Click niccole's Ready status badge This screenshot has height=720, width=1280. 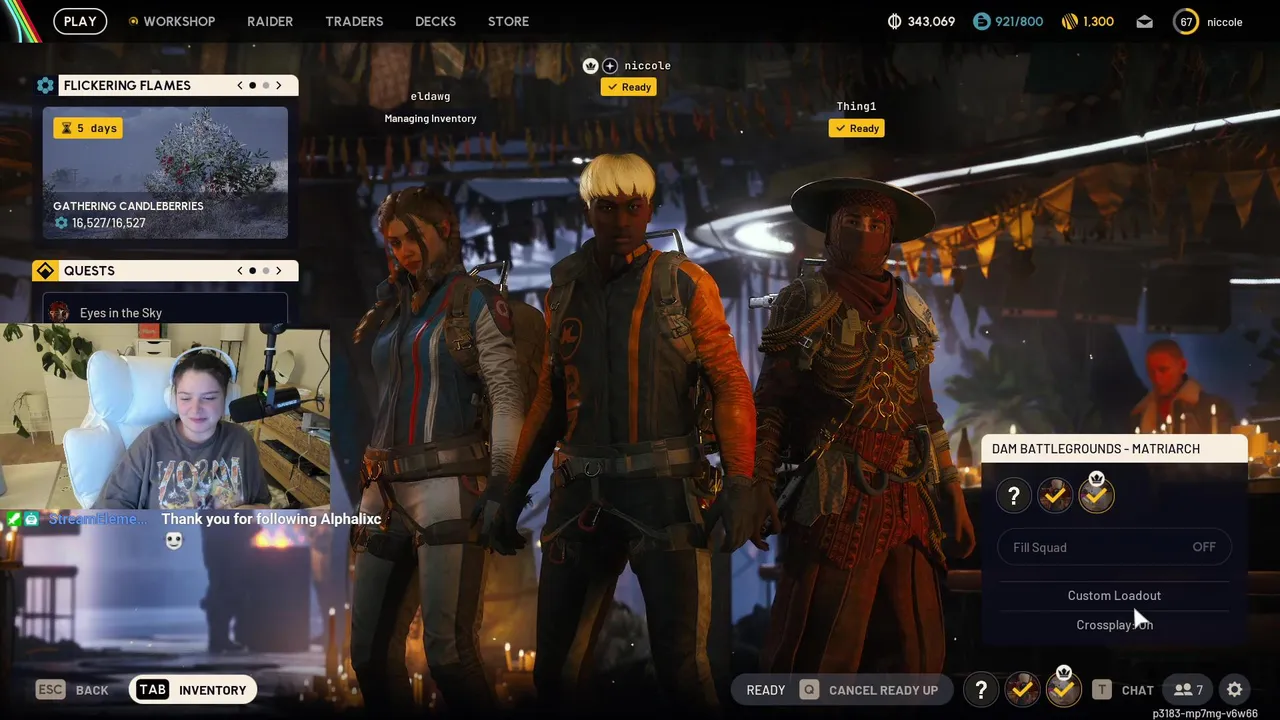[629, 87]
